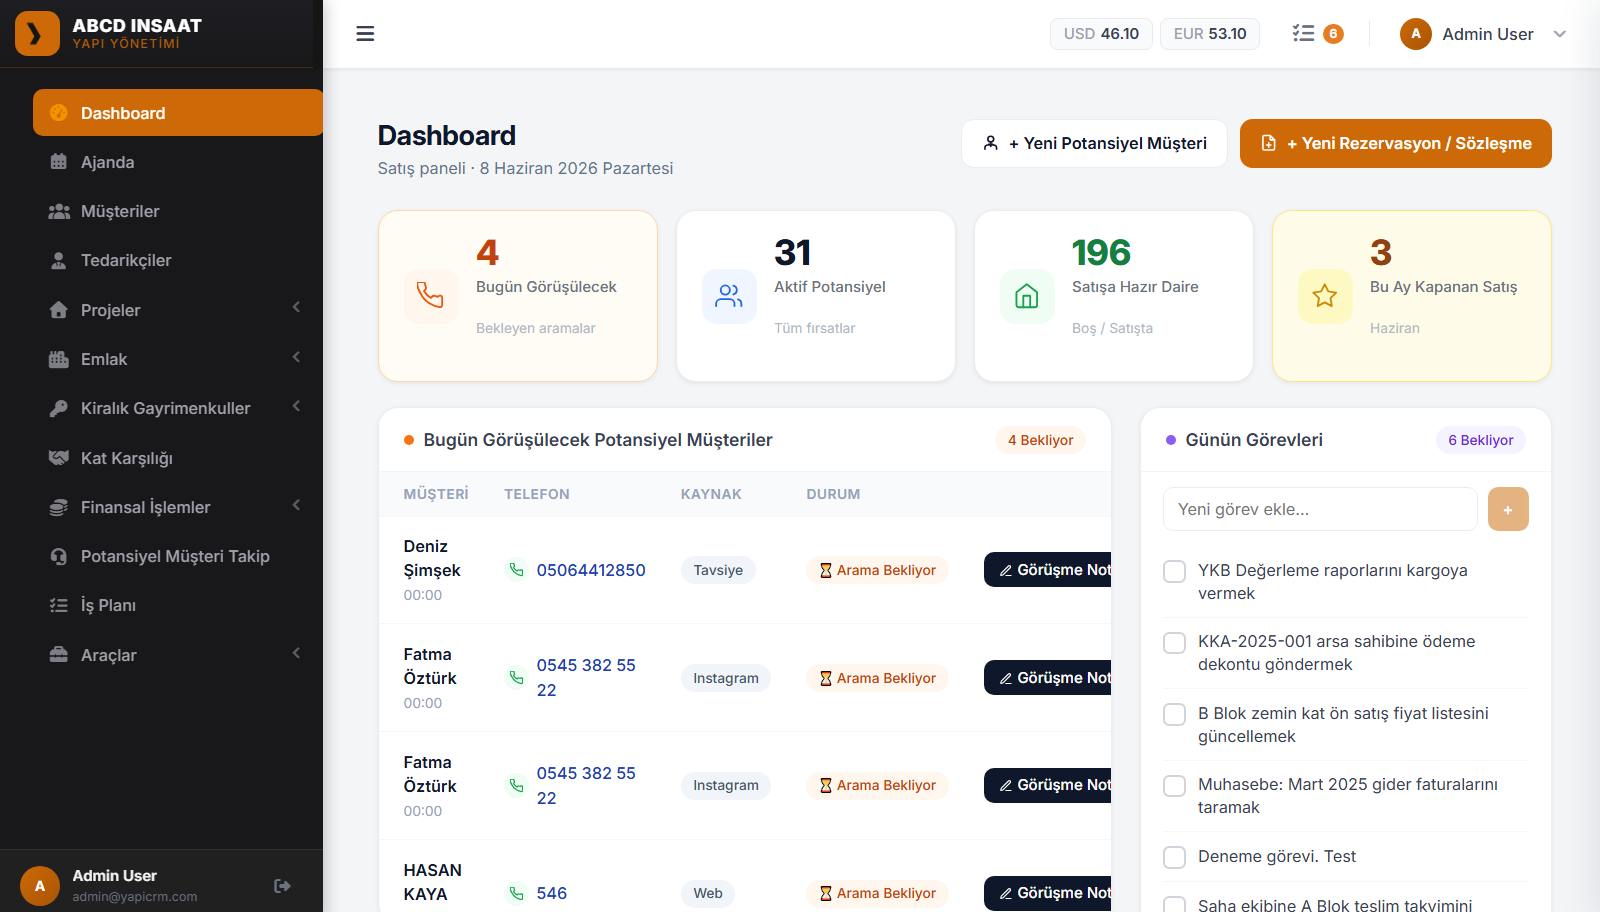Click the Tedarikçiler person icon in sidebar

click(x=59, y=260)
